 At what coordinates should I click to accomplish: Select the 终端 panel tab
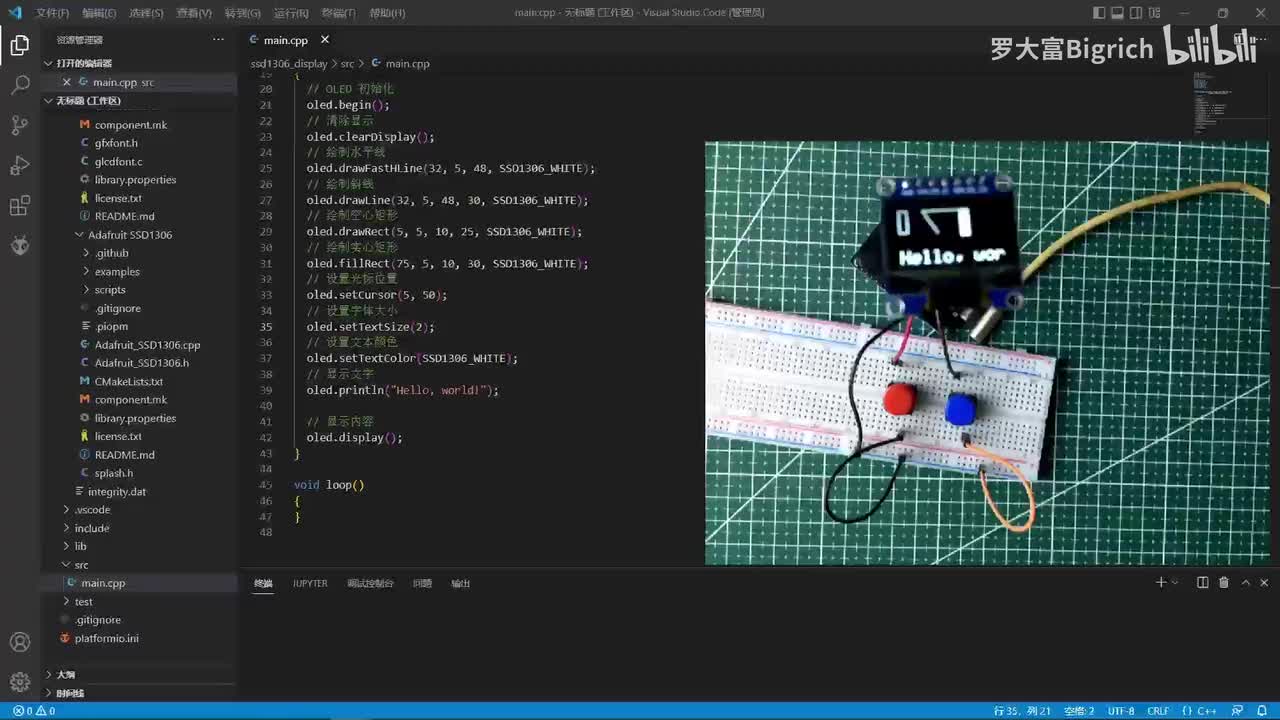coord(263,583)
